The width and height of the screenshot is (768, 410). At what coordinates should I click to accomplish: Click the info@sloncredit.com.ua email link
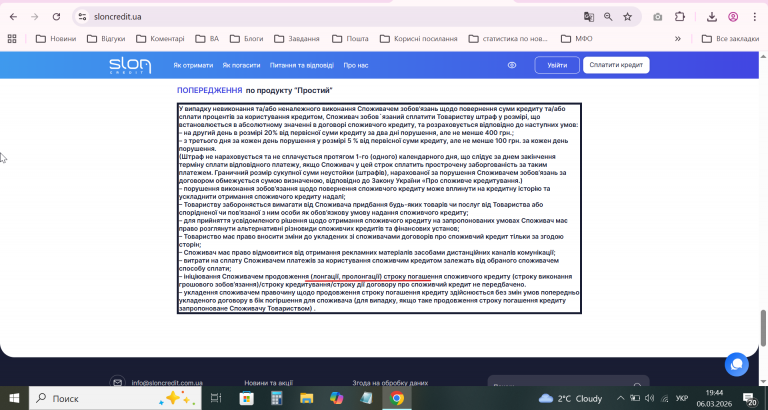[167, 383]
